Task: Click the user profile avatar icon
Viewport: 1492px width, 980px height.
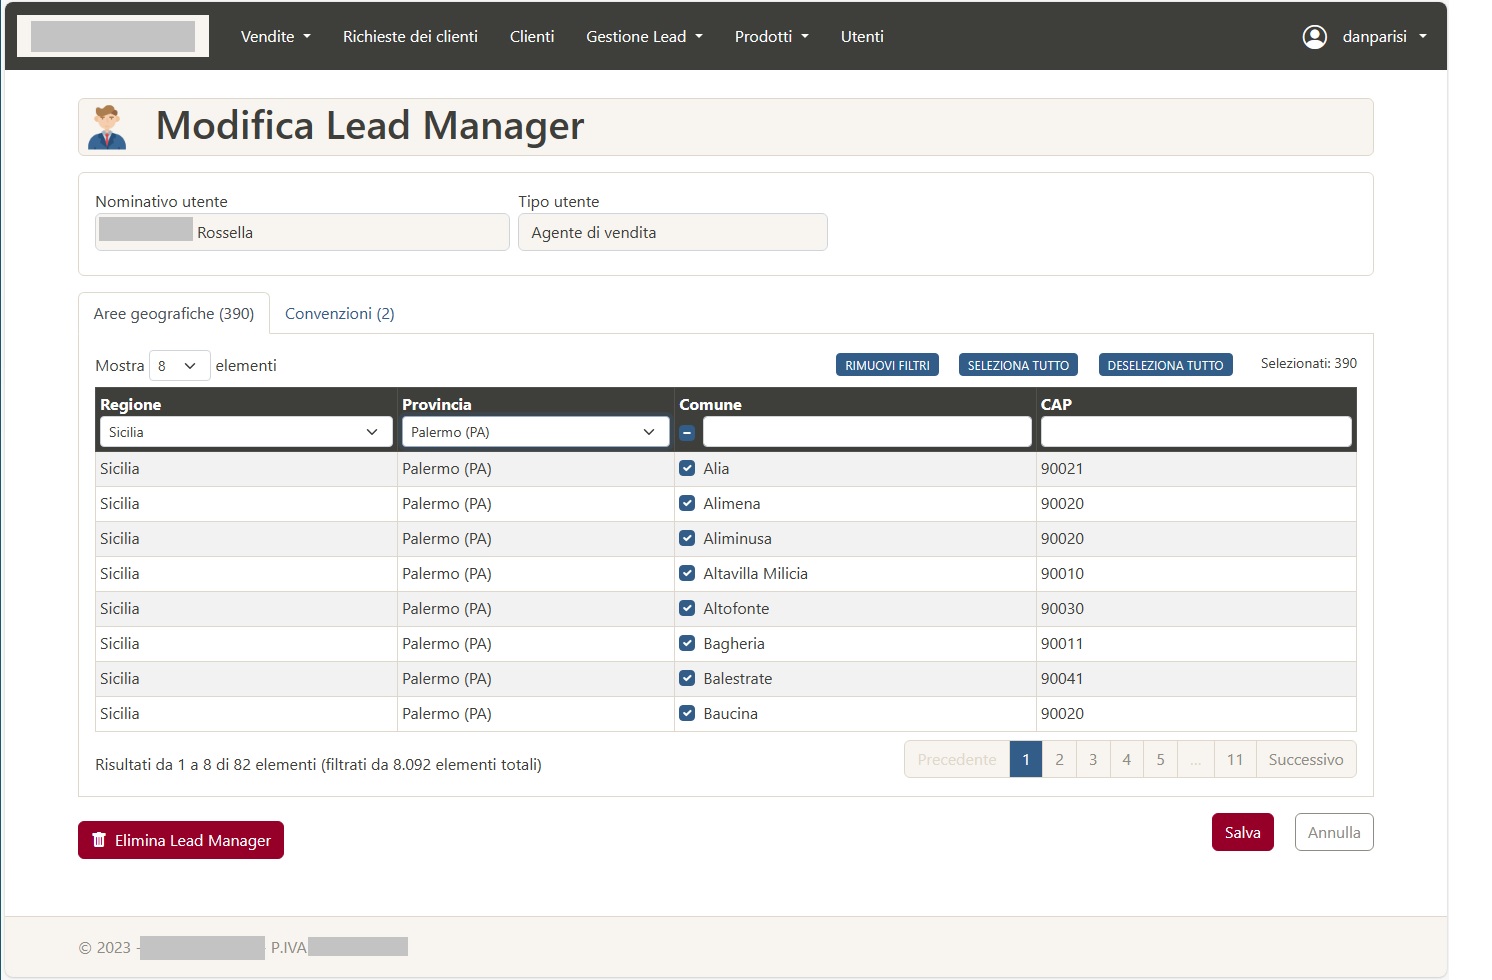Action: 1314,37
